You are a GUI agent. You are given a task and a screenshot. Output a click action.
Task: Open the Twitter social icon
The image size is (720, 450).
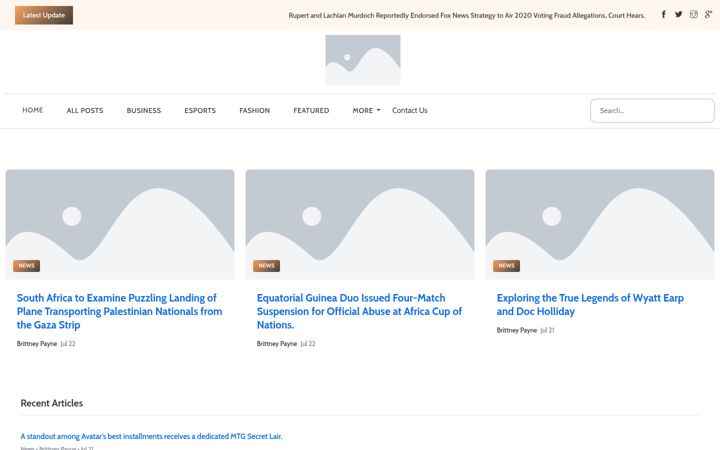click(678, 14)
